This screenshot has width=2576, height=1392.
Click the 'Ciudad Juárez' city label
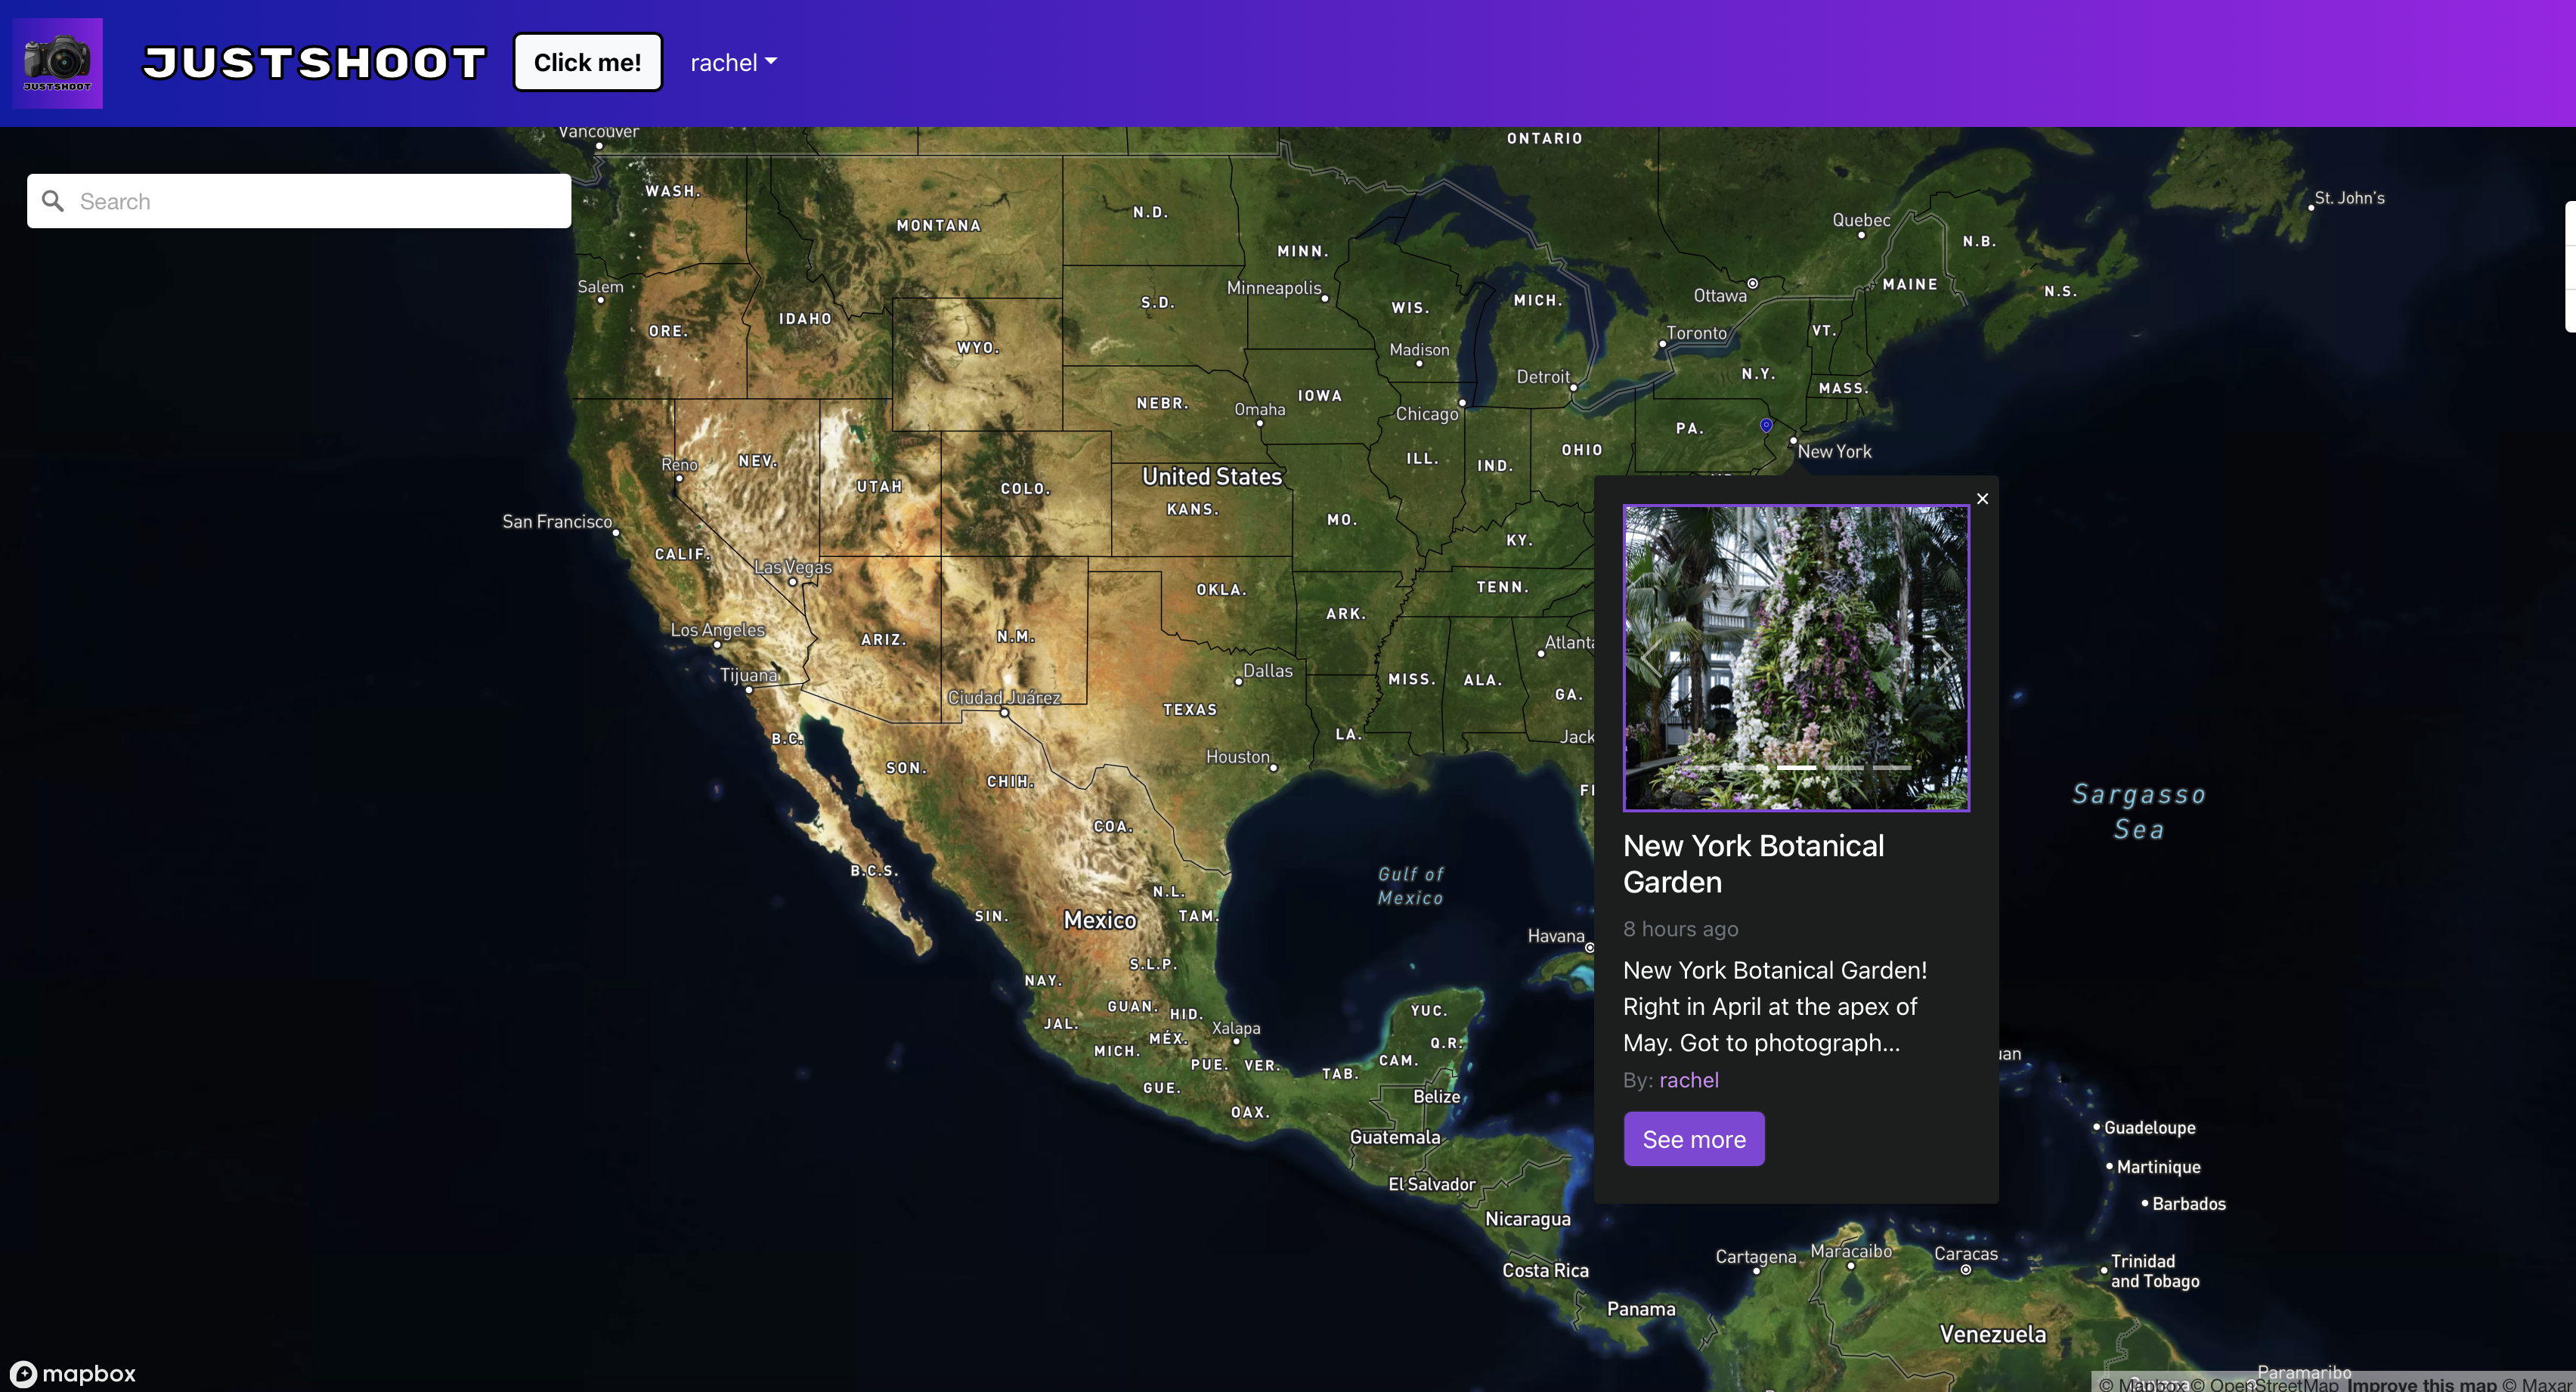(x=1004, y=697)
